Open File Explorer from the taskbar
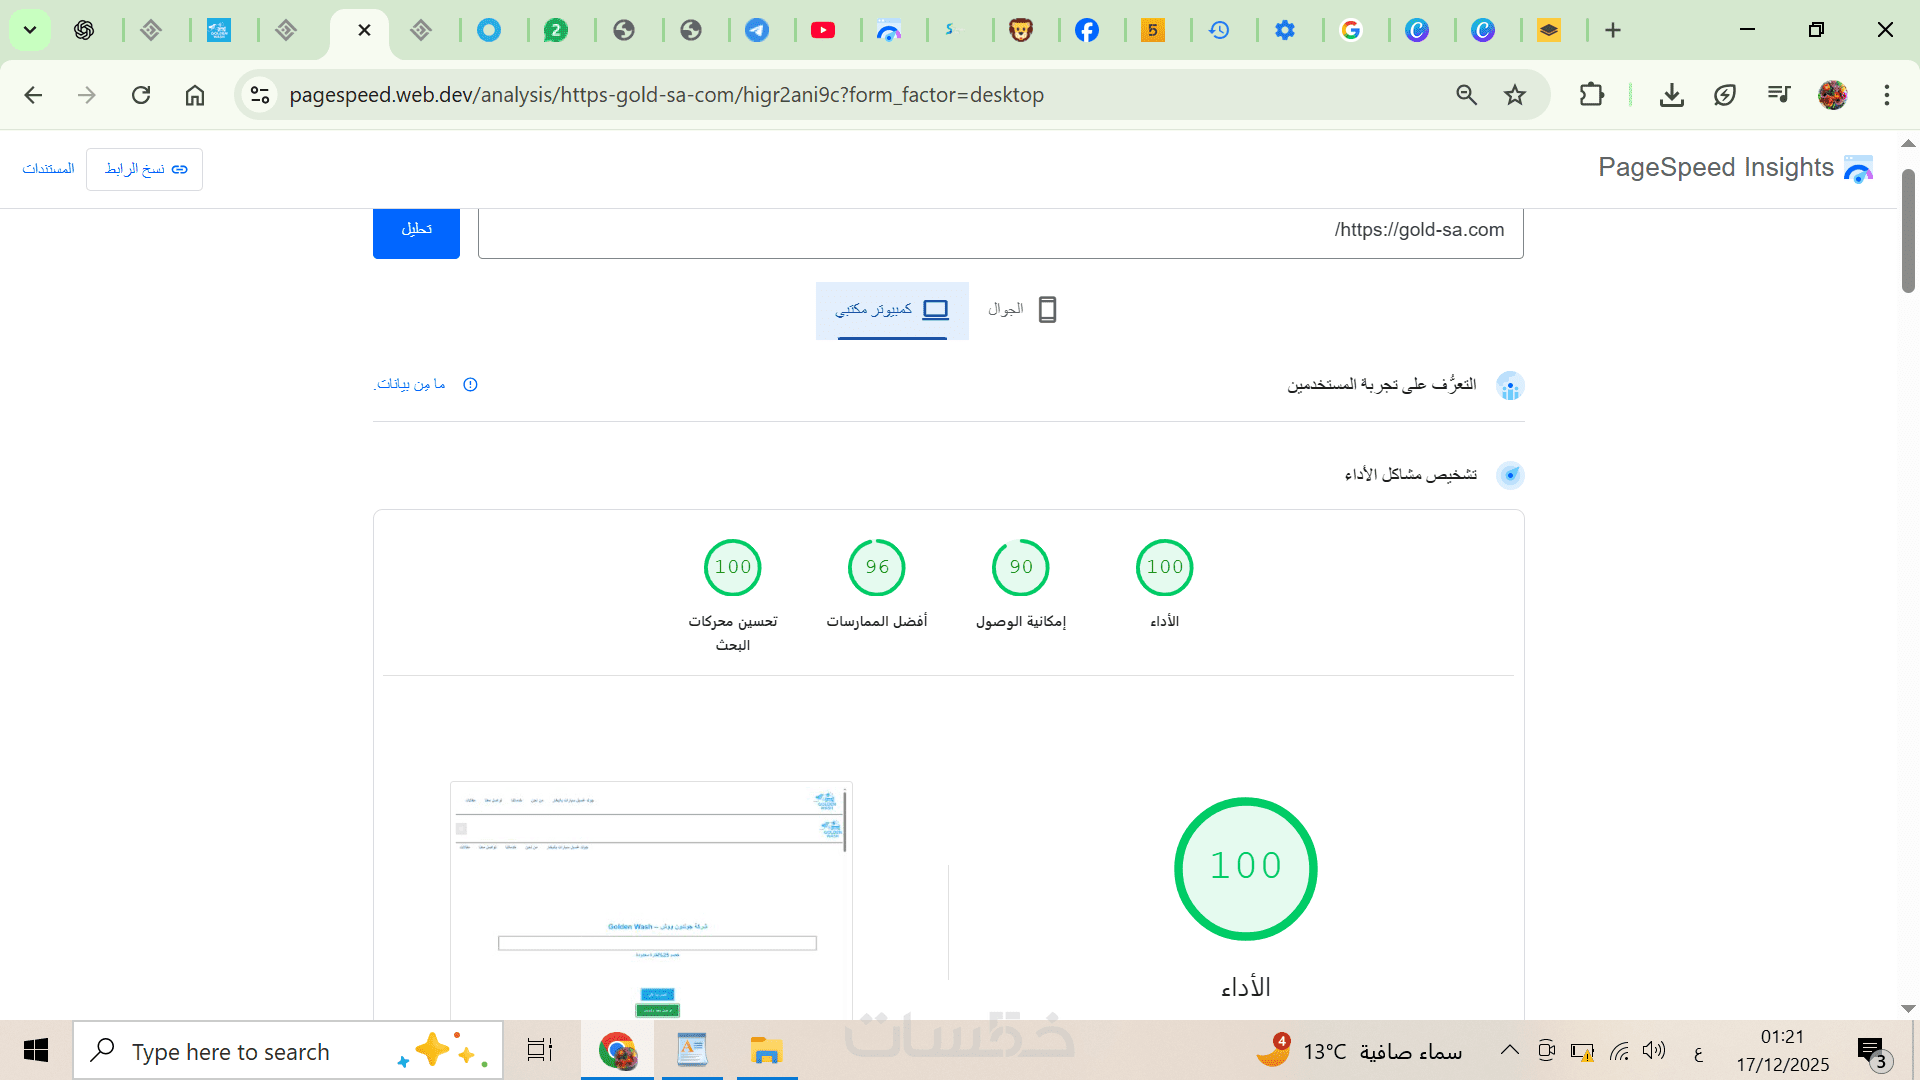The image size is (1920, 1080). click(766, 1051)
